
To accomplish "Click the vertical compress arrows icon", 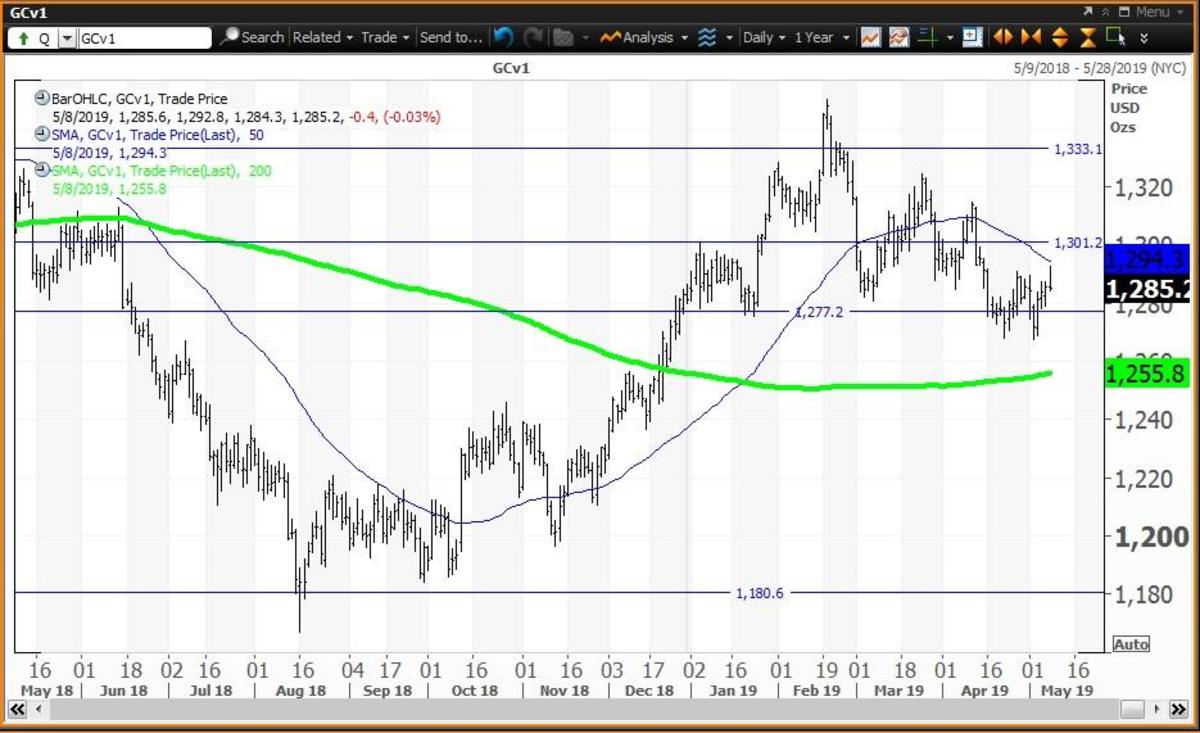I will coord(1088,37).
